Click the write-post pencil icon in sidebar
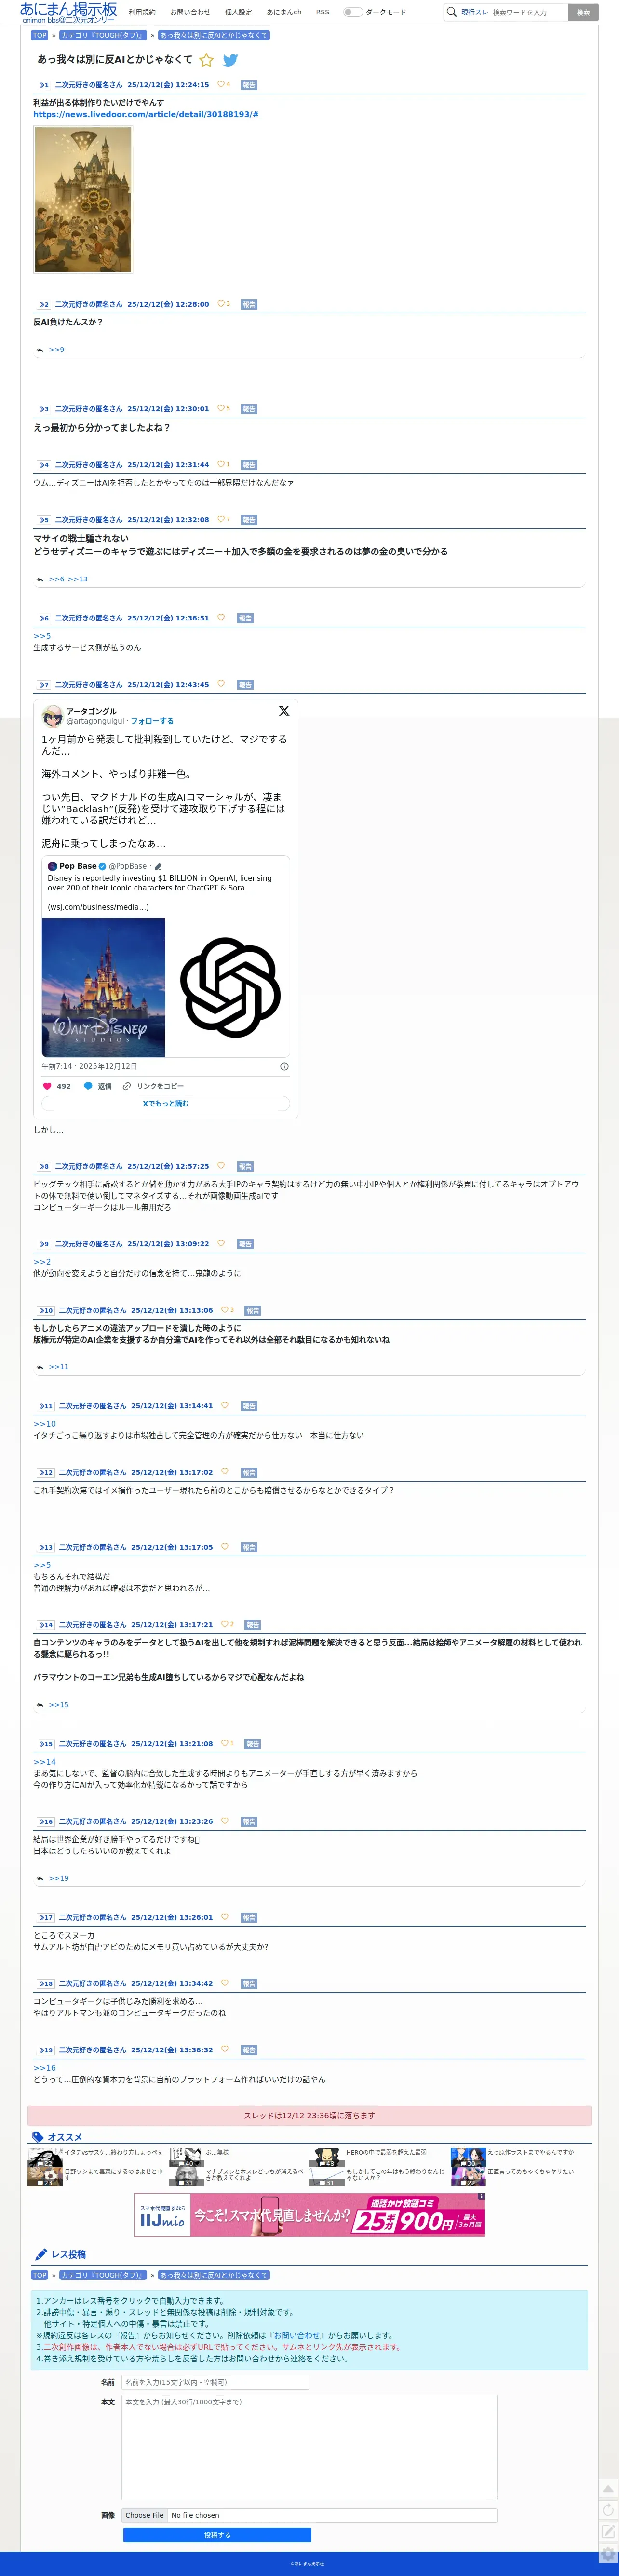The height and width of the screenshot is (2576, 619). [x=608, y=2531]
